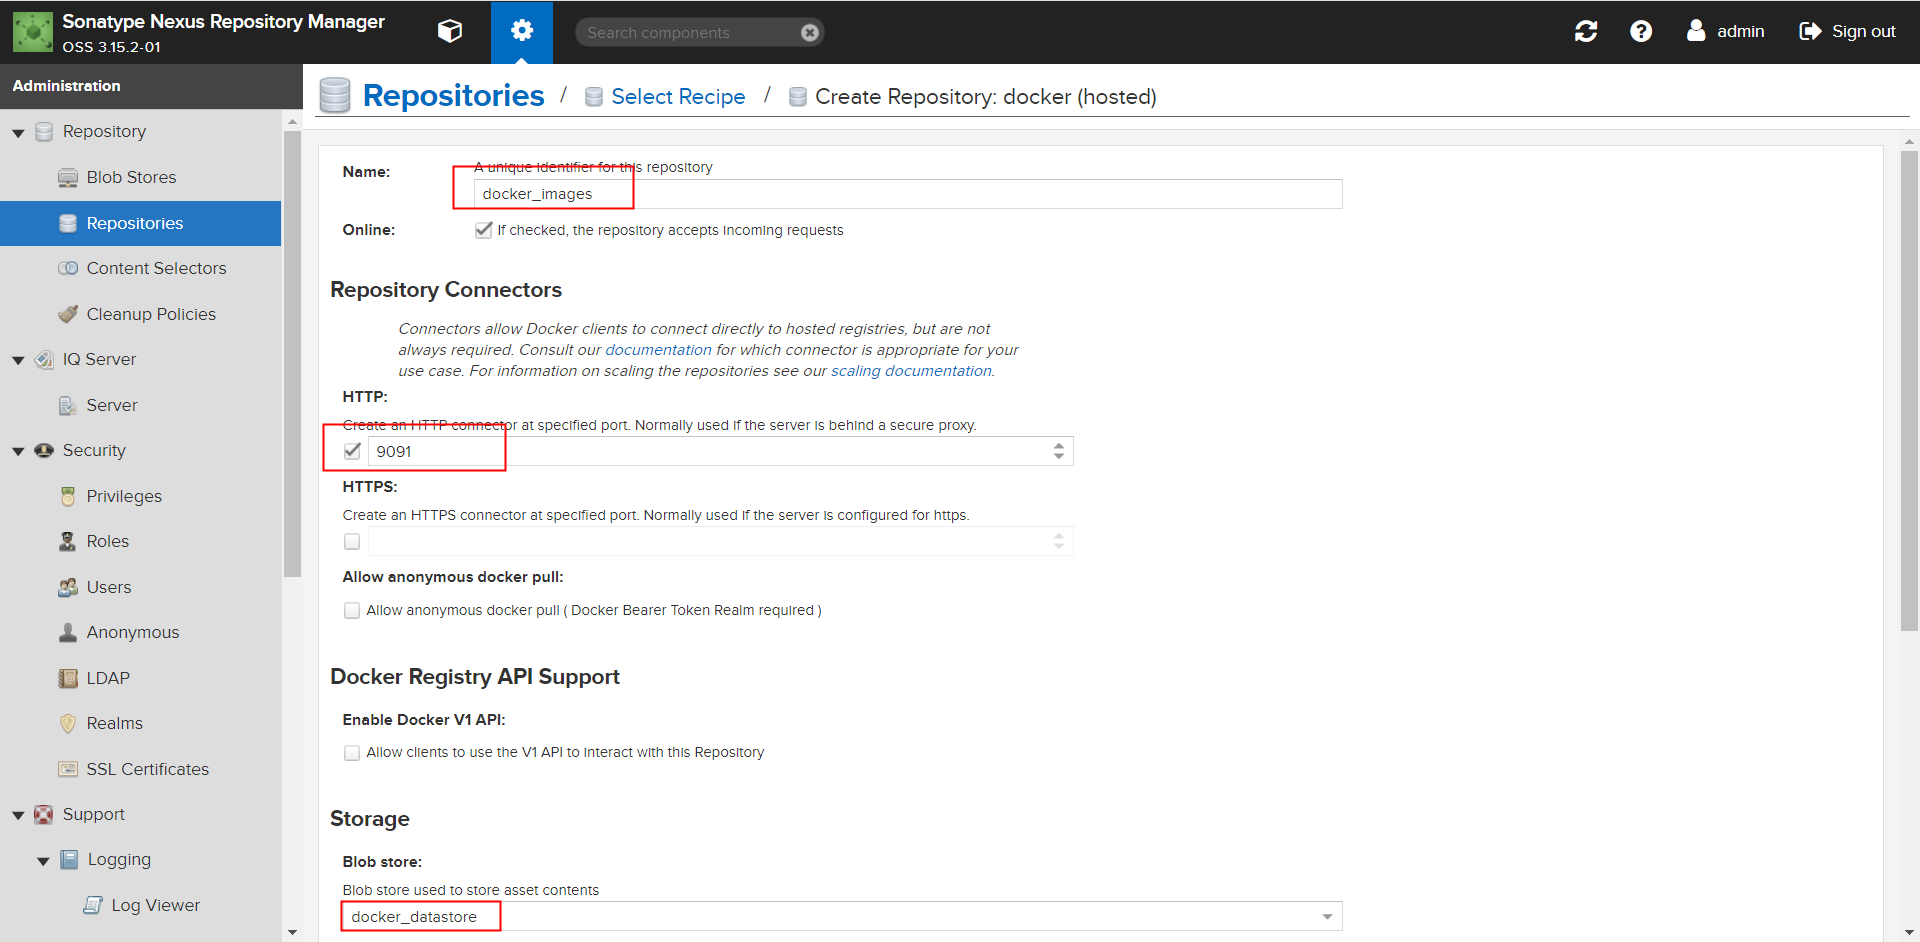The width and height of the screenshot is (1920, 942).
Task: Collapse the Repository tree section
Action: click(x=18, y=132)
